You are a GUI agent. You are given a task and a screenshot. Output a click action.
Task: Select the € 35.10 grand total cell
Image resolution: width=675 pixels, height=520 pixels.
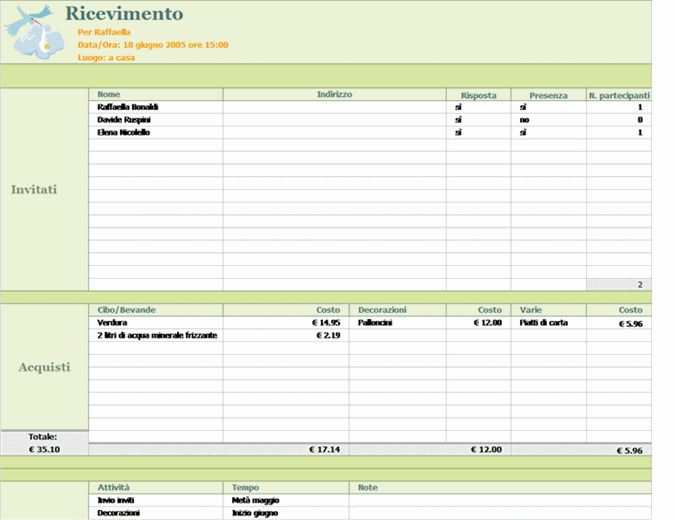tap(43, 450)
